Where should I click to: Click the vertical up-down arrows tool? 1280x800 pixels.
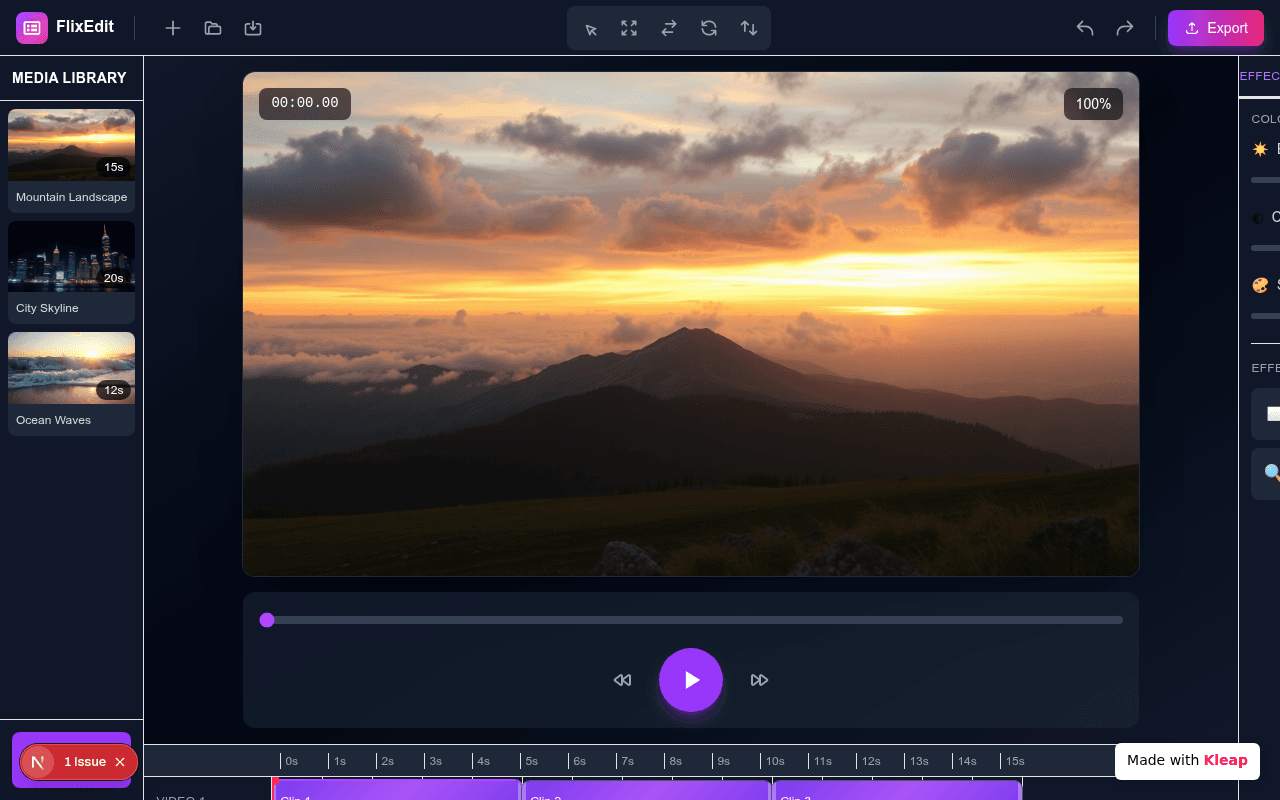click(749, 28)
